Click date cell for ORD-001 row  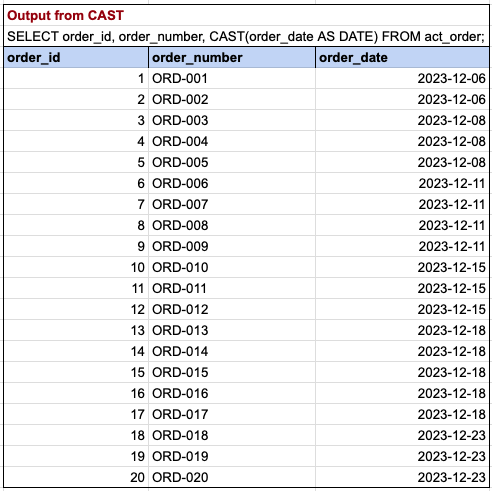pyautogui.click(x=402, y=79)
